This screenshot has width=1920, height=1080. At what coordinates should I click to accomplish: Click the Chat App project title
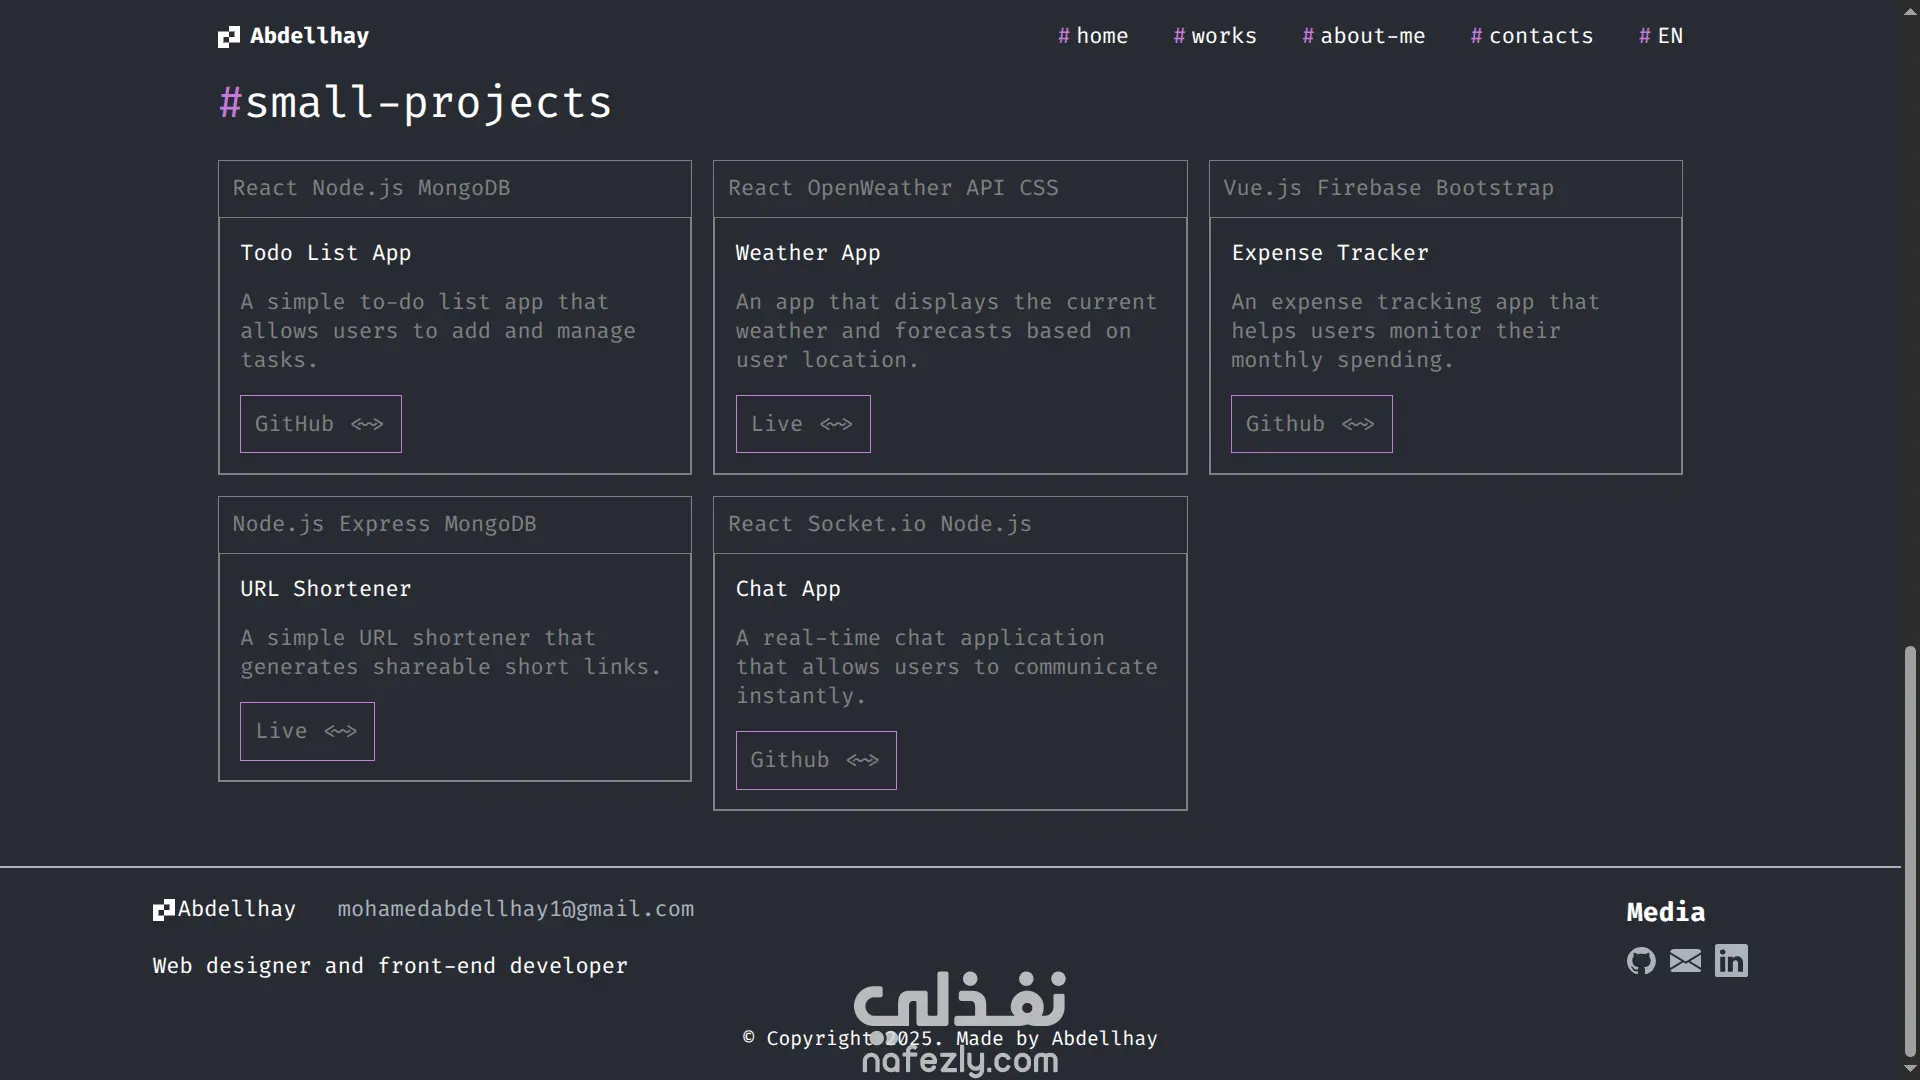pos(788,589)
